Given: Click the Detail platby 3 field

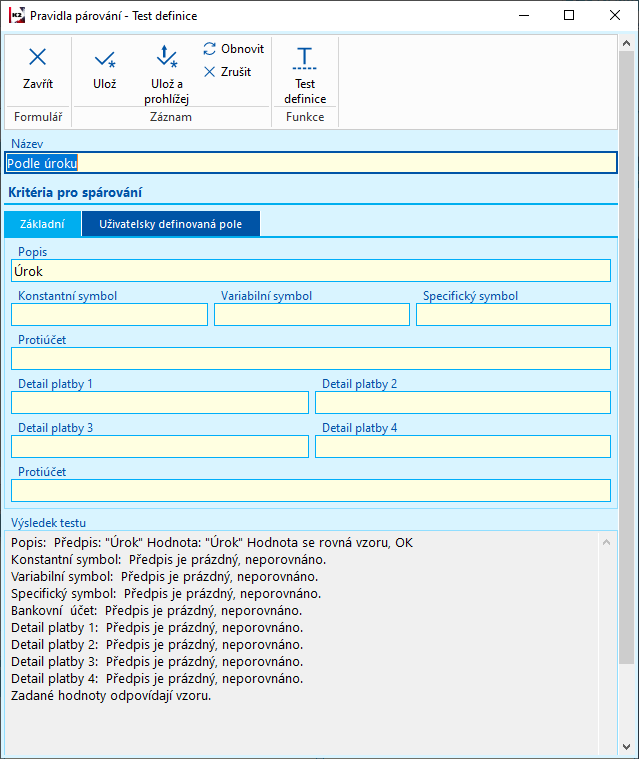Looking at the screenshot, I should pyautogui.click(x=160, y=447).
